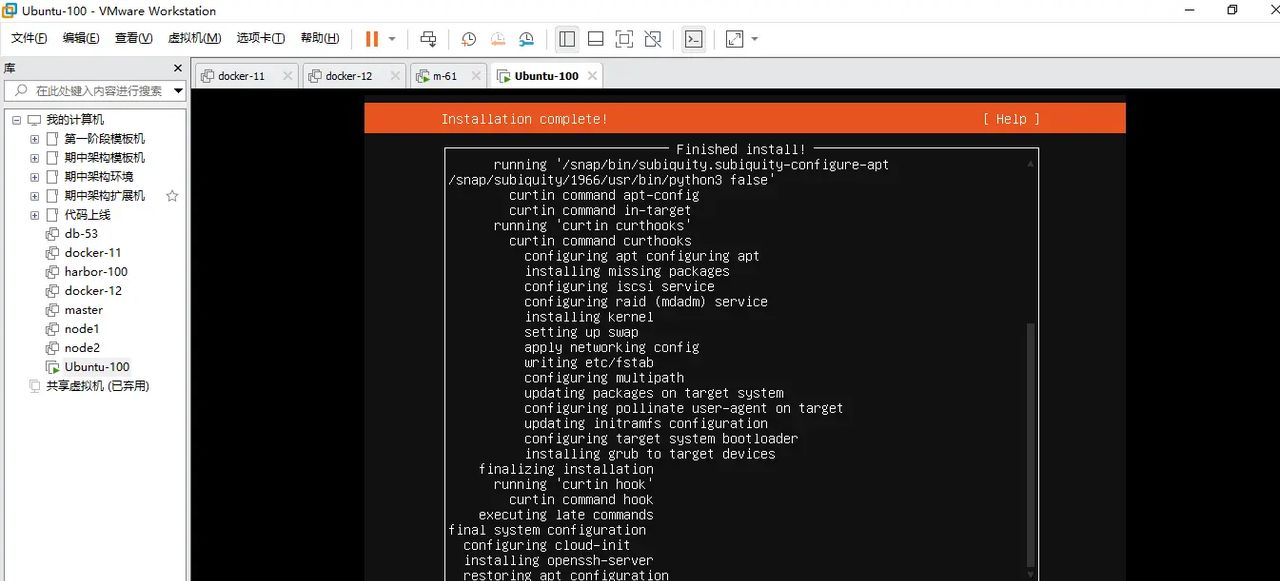Click the Help button in the installer
Viewport: 1280px width, 581px height.
(x=1010, y=118)
